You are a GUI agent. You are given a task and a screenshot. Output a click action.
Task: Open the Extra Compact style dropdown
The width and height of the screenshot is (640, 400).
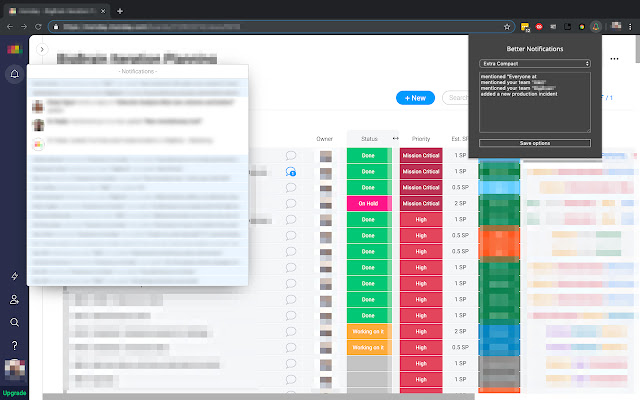(535, 64)
